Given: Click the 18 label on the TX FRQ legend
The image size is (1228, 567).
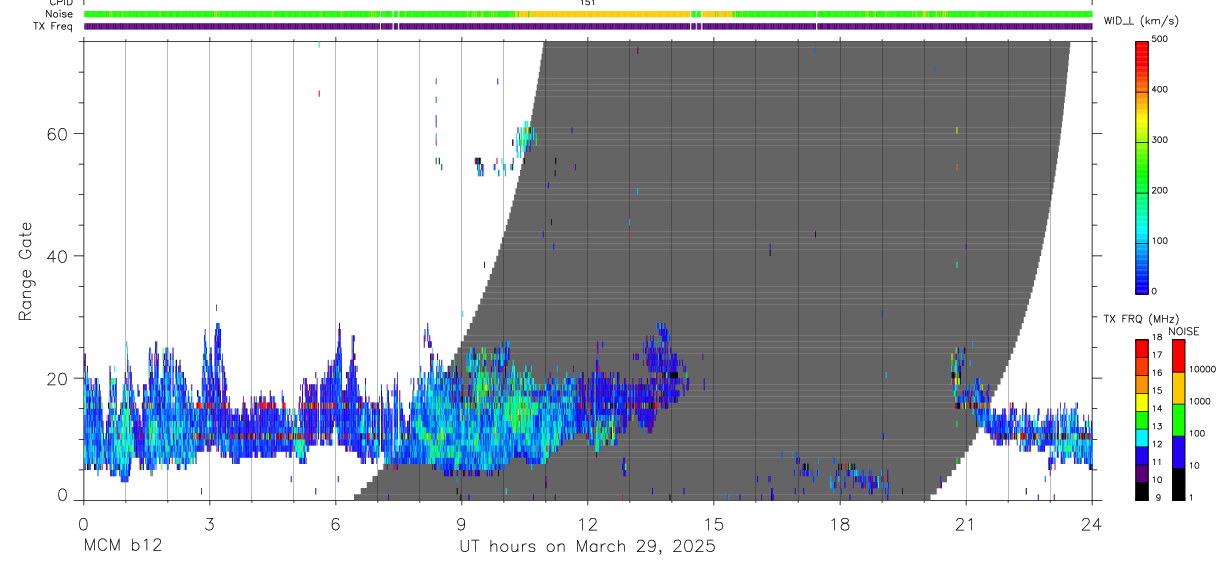Looking at the screenshot, I should (x=1157, y=338).
